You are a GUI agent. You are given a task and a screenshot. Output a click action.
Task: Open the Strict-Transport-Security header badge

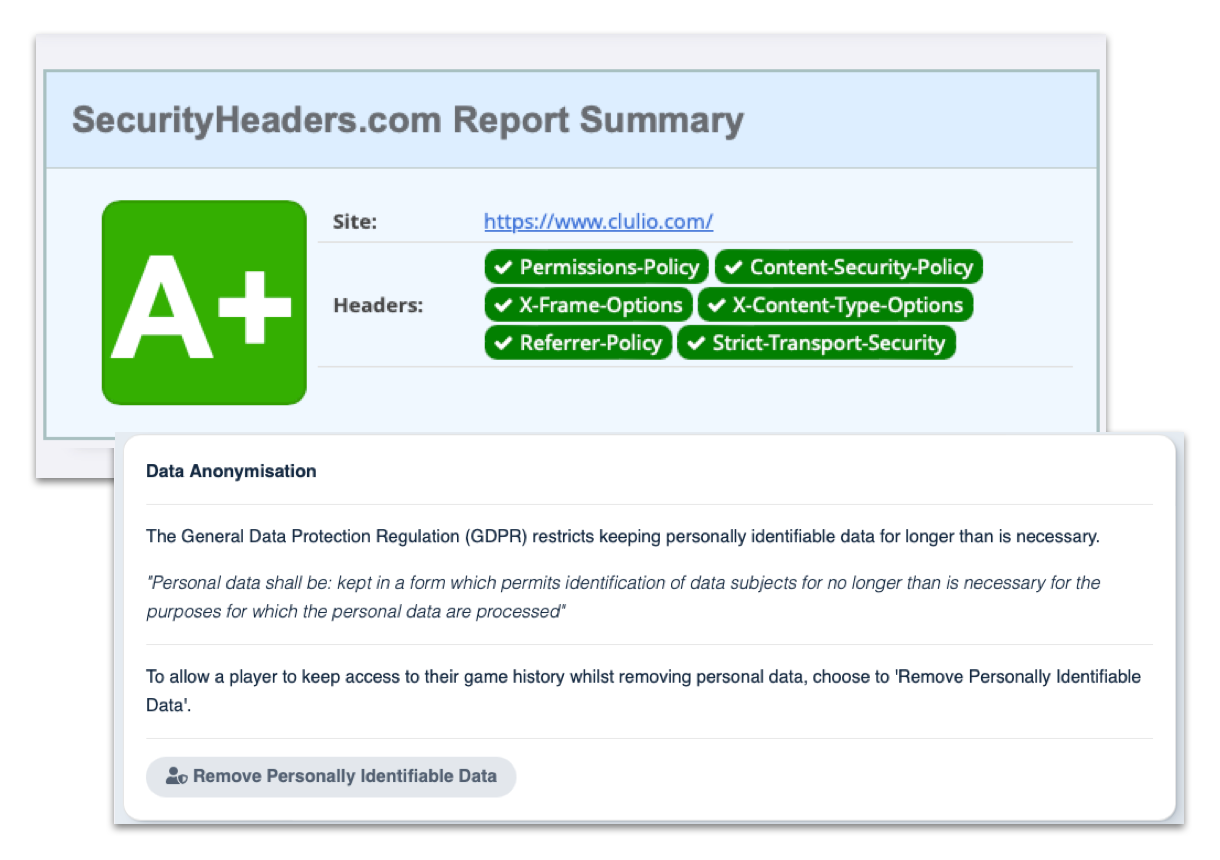tap(816, 343)
